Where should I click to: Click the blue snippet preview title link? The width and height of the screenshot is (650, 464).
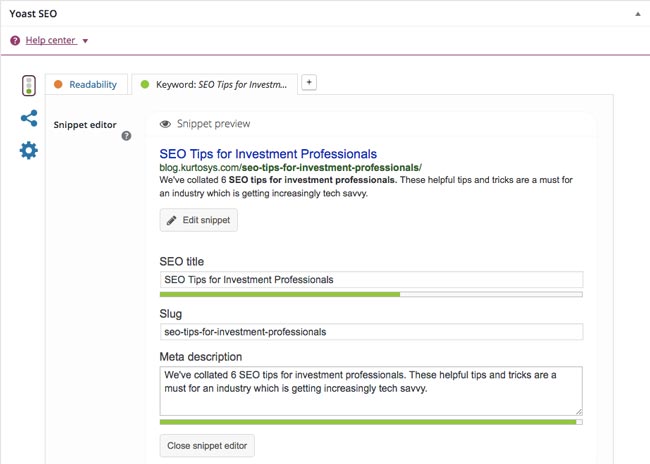[x=268, y=154]
